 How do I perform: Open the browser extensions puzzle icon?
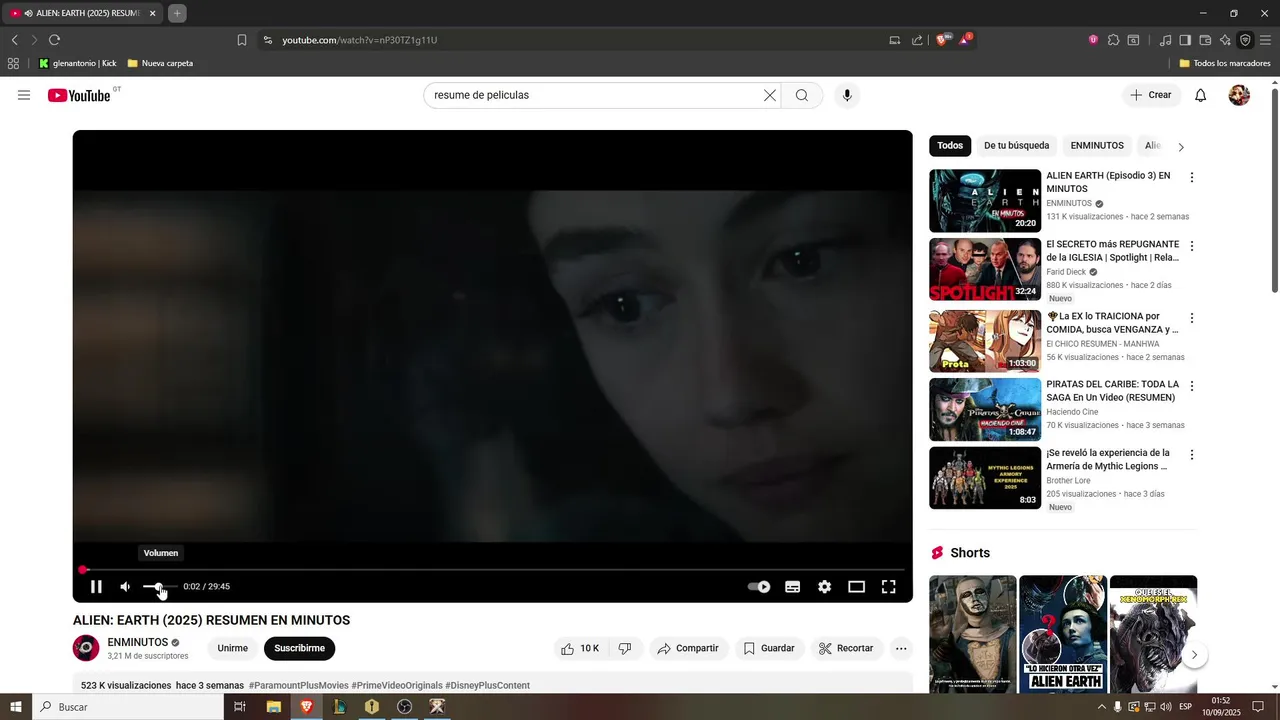click(x=1113, y=40)
